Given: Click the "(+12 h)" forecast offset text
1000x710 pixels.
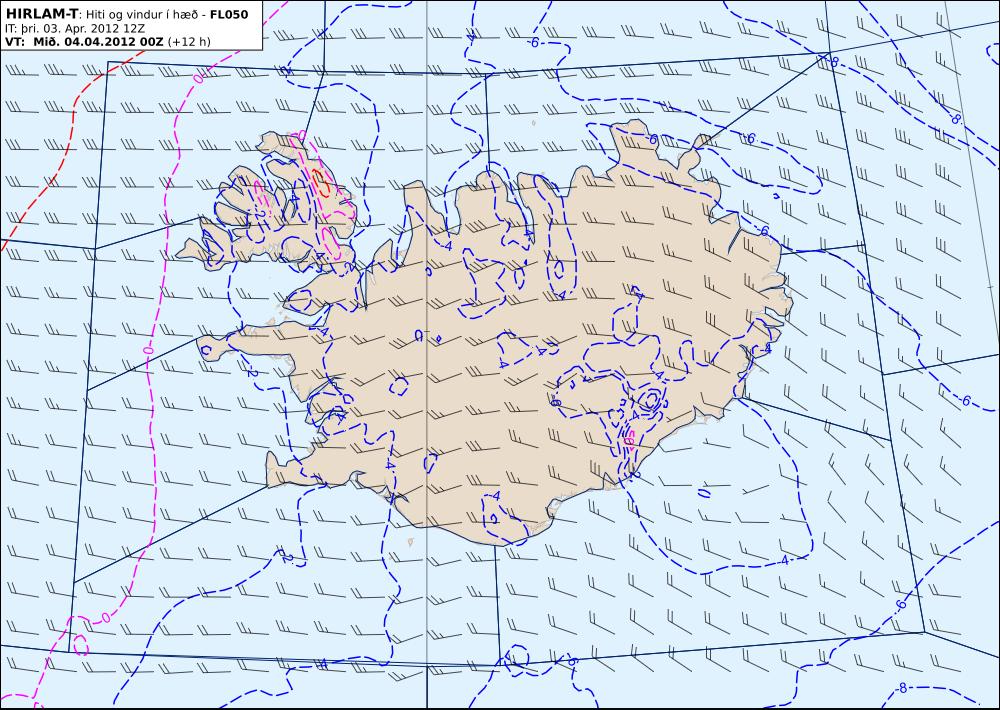Looking at the screenshot, I should [x=189, y=42].
